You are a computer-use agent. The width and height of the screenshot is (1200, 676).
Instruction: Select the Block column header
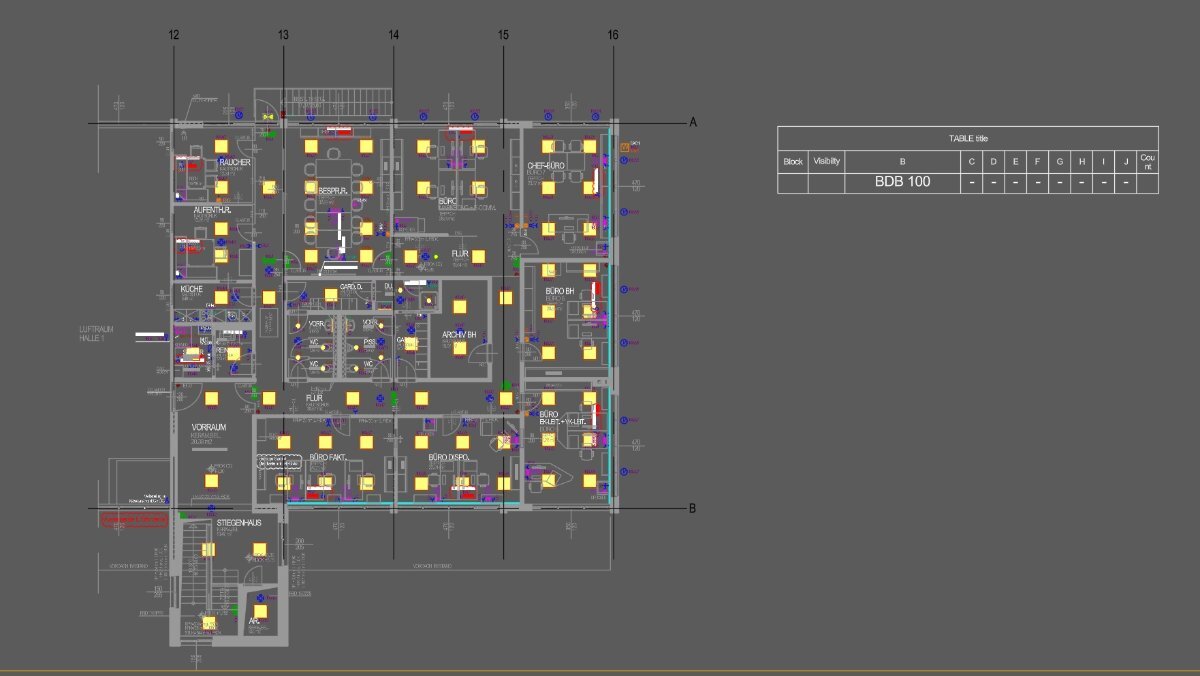click(x=793, y=161)
